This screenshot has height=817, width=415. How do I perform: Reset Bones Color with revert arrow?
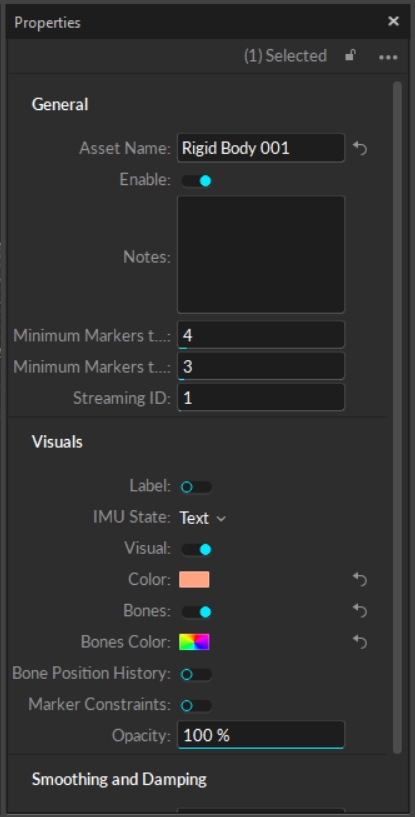[360, 642]
